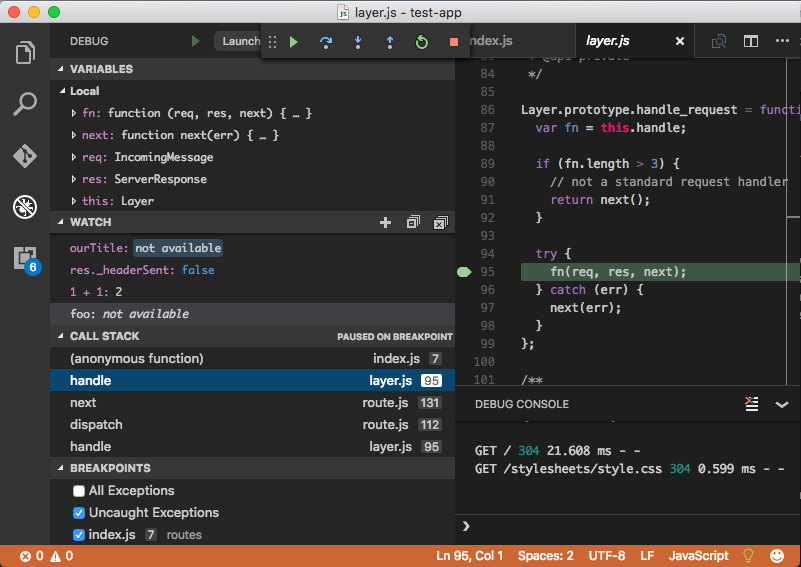Viewport: 801px width, 567px height.
Task: Open Extensions view with 6 badge
Action: click(25, 258)
